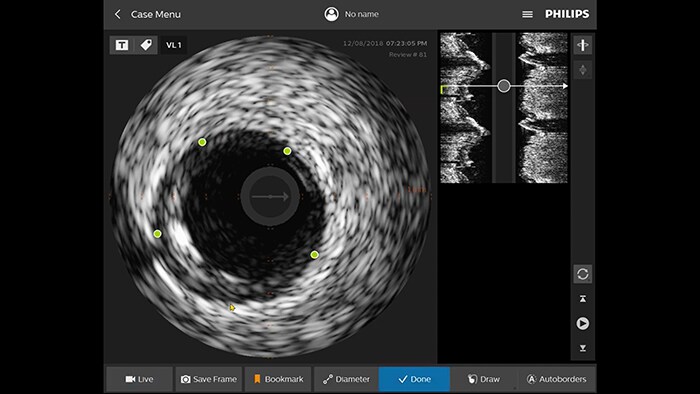
Task: Select the text annotation T tool
Action: pyautogui.click(x=122, y=45)
